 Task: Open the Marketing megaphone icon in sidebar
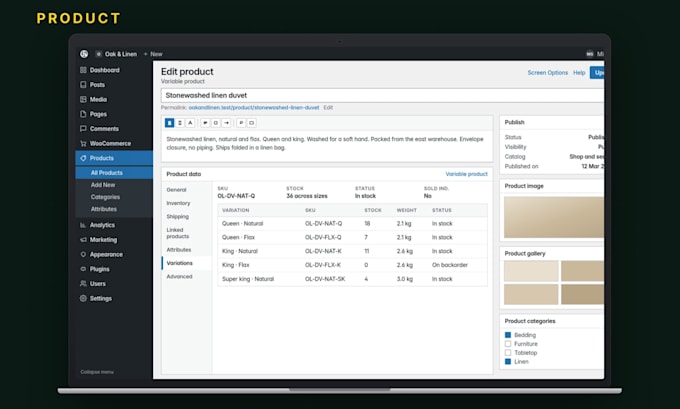tap(83, 240)
